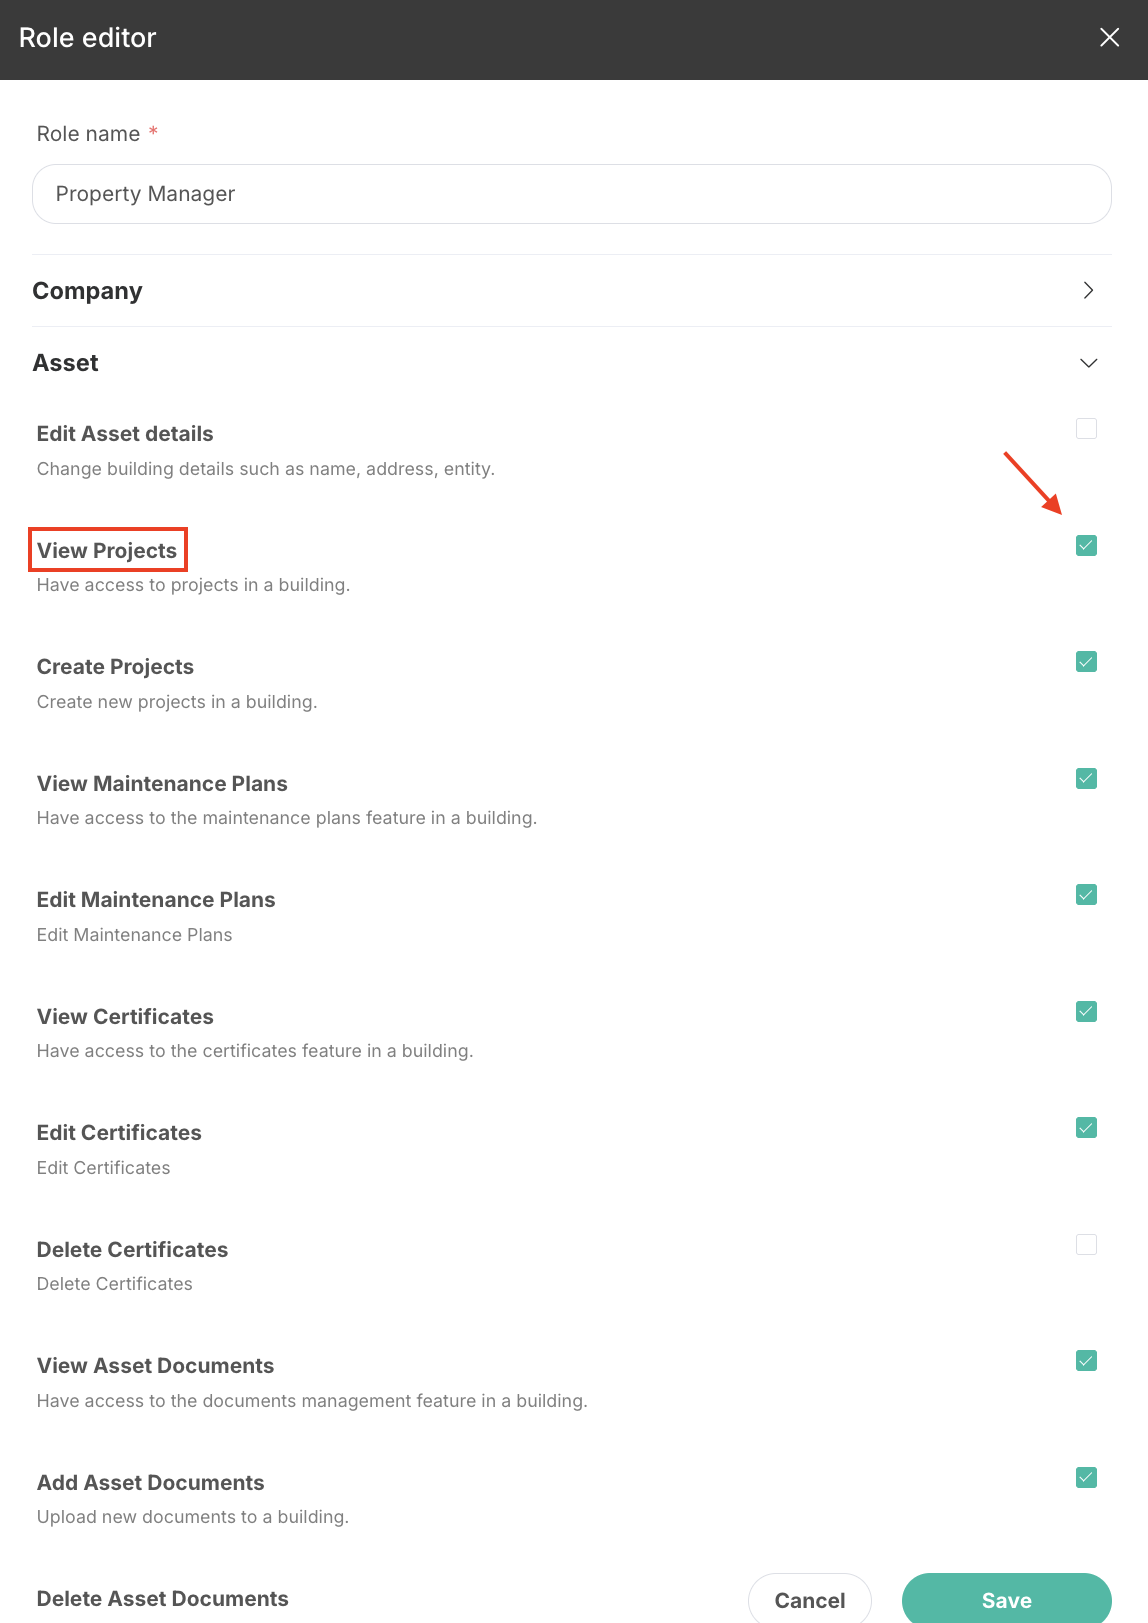Click the Delete Asset Documents label

pos(163,1599)
